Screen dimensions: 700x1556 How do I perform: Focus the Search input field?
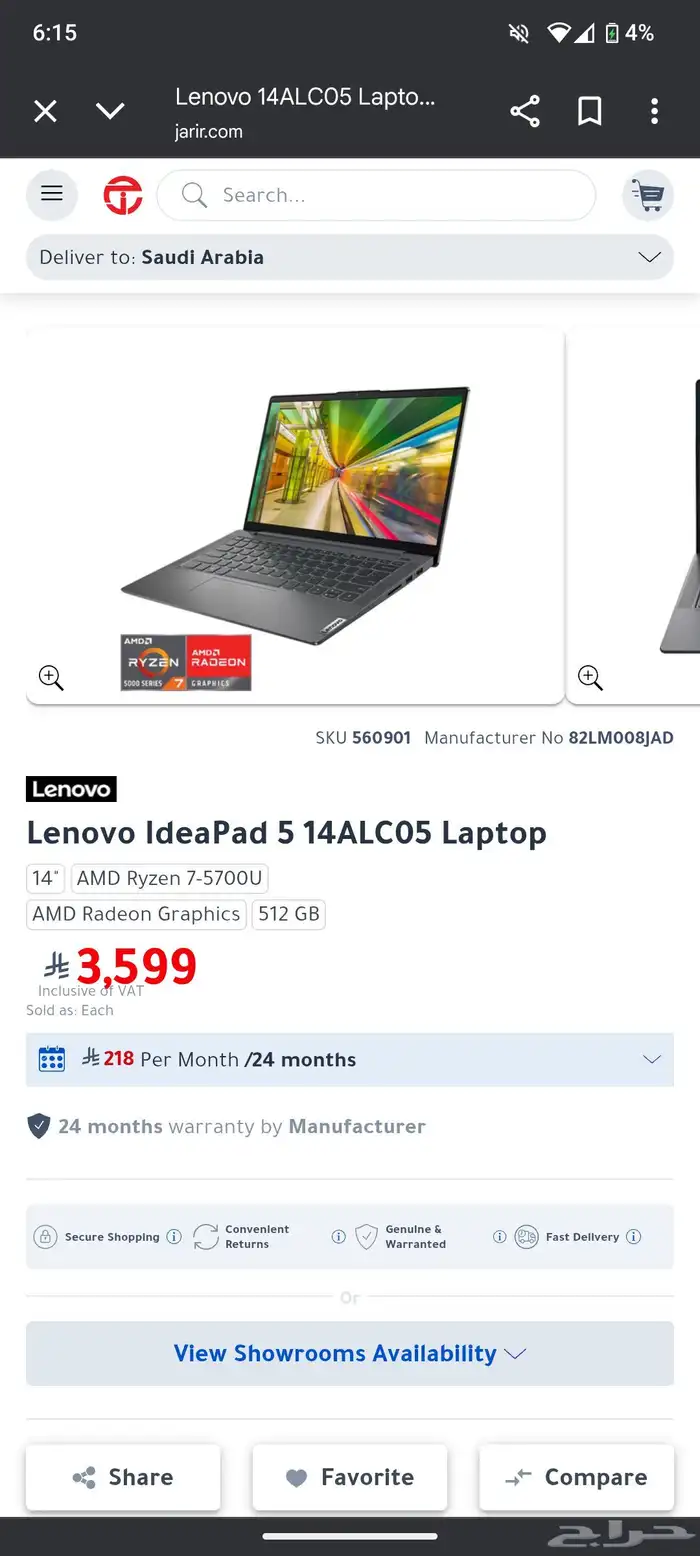(376, 195)
